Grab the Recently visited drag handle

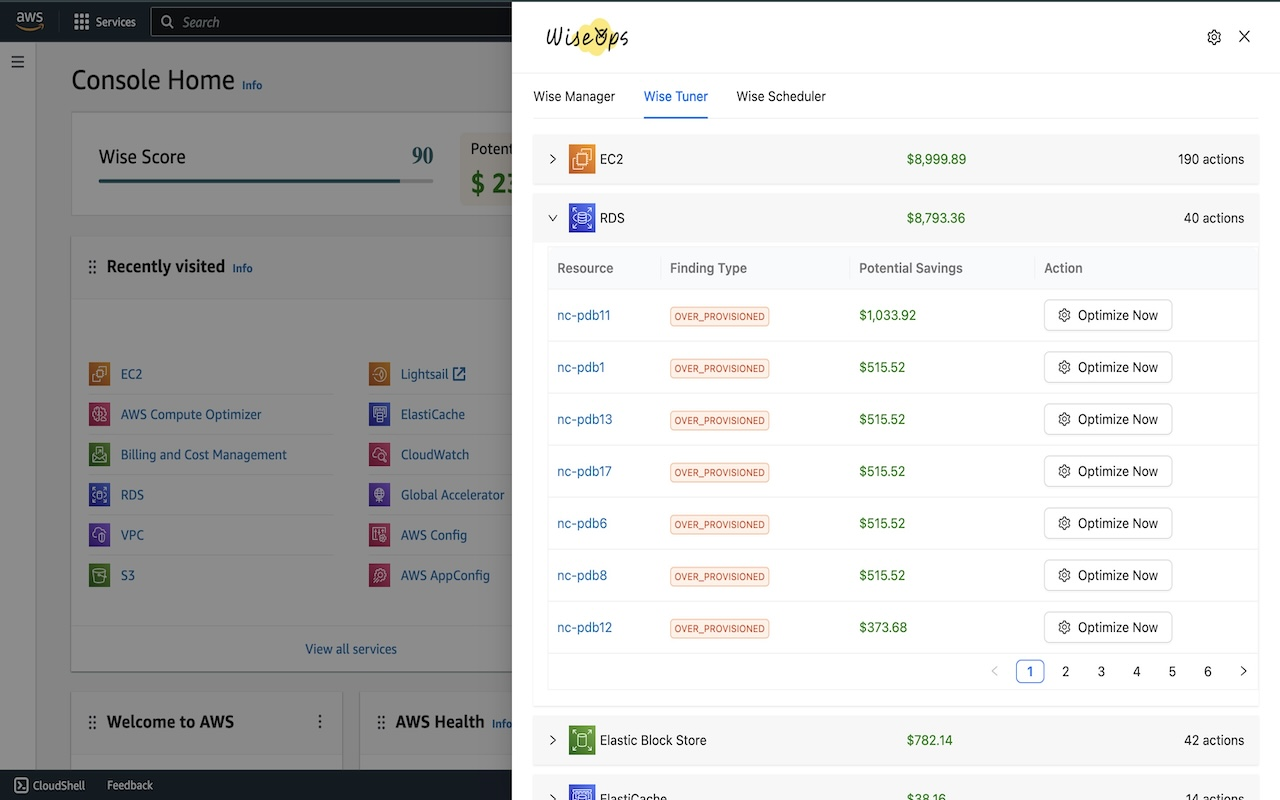tap(92, 267)
